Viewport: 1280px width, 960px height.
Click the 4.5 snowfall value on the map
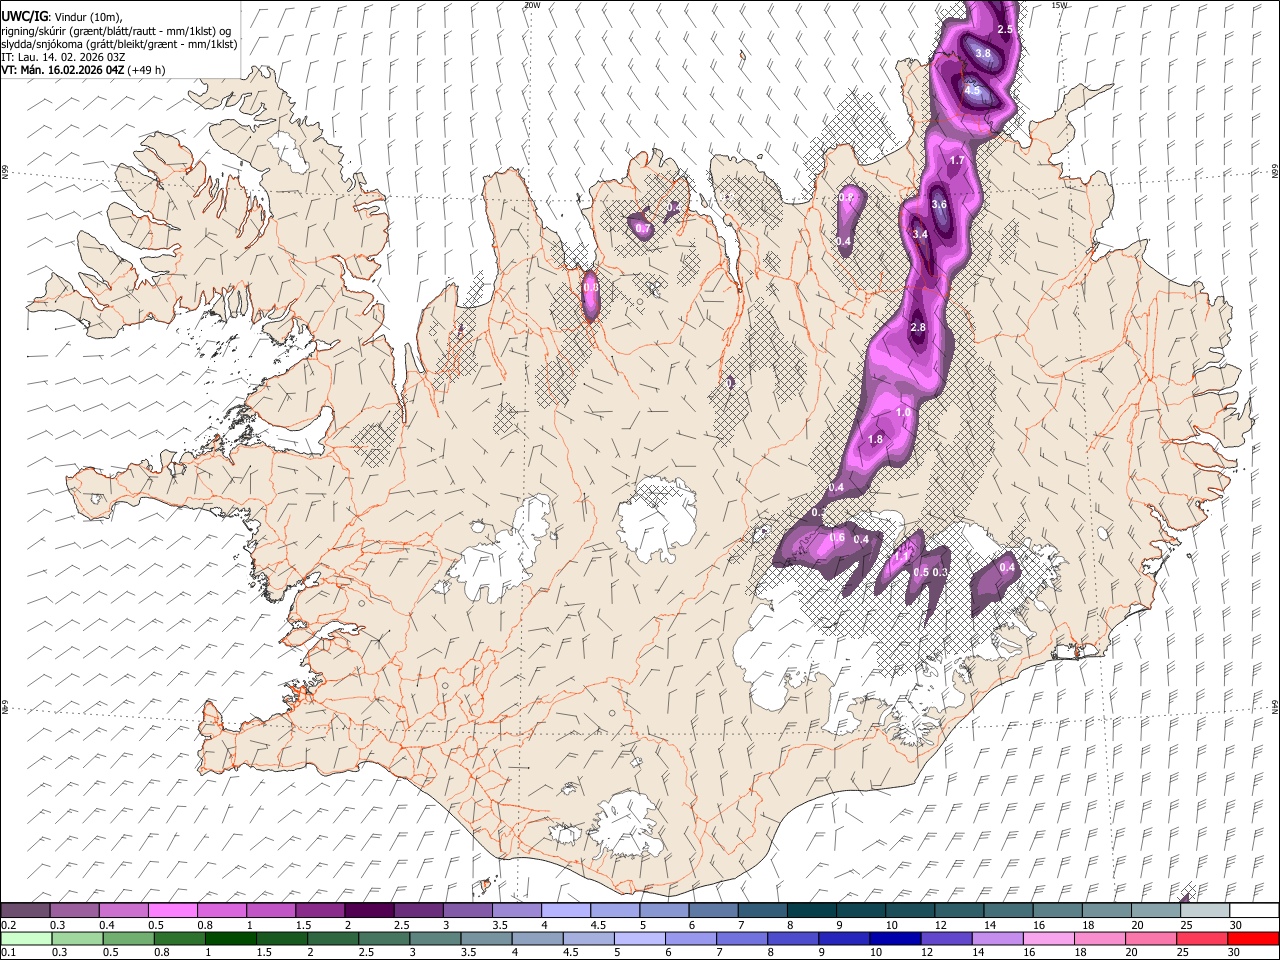972,90
